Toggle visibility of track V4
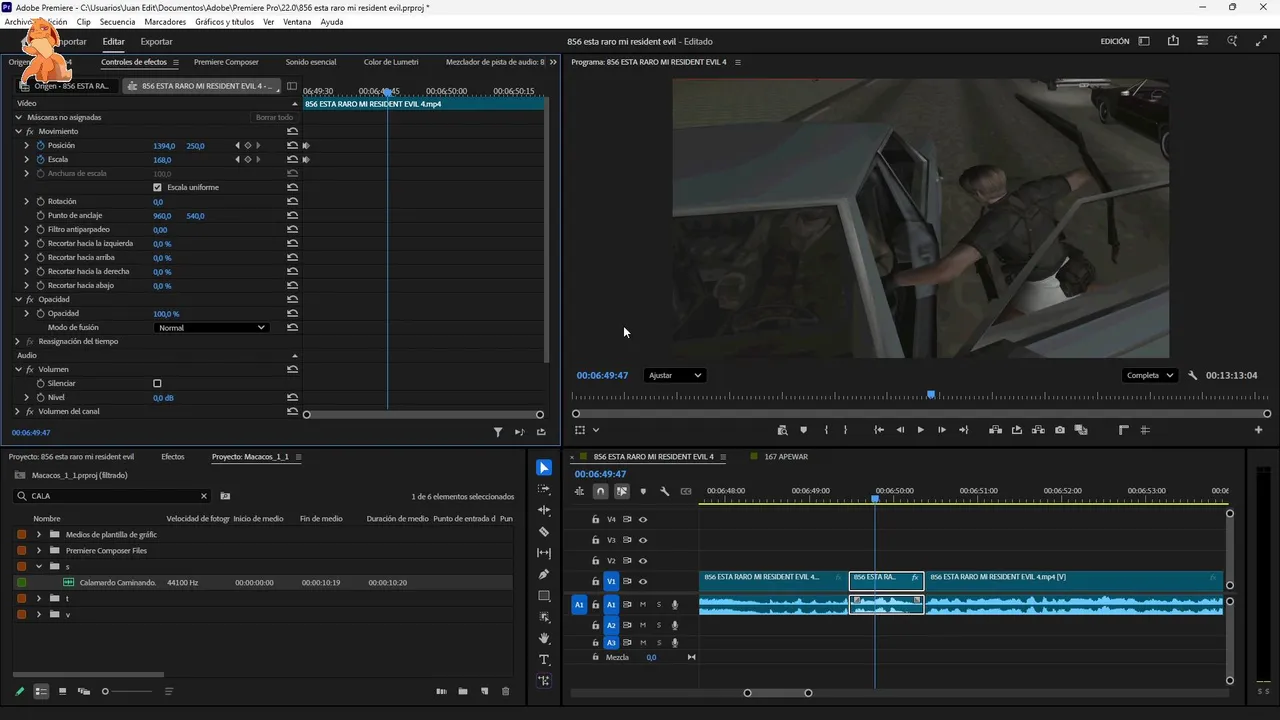The width and height of the screenshot is (1280, 720). [643, 520]
